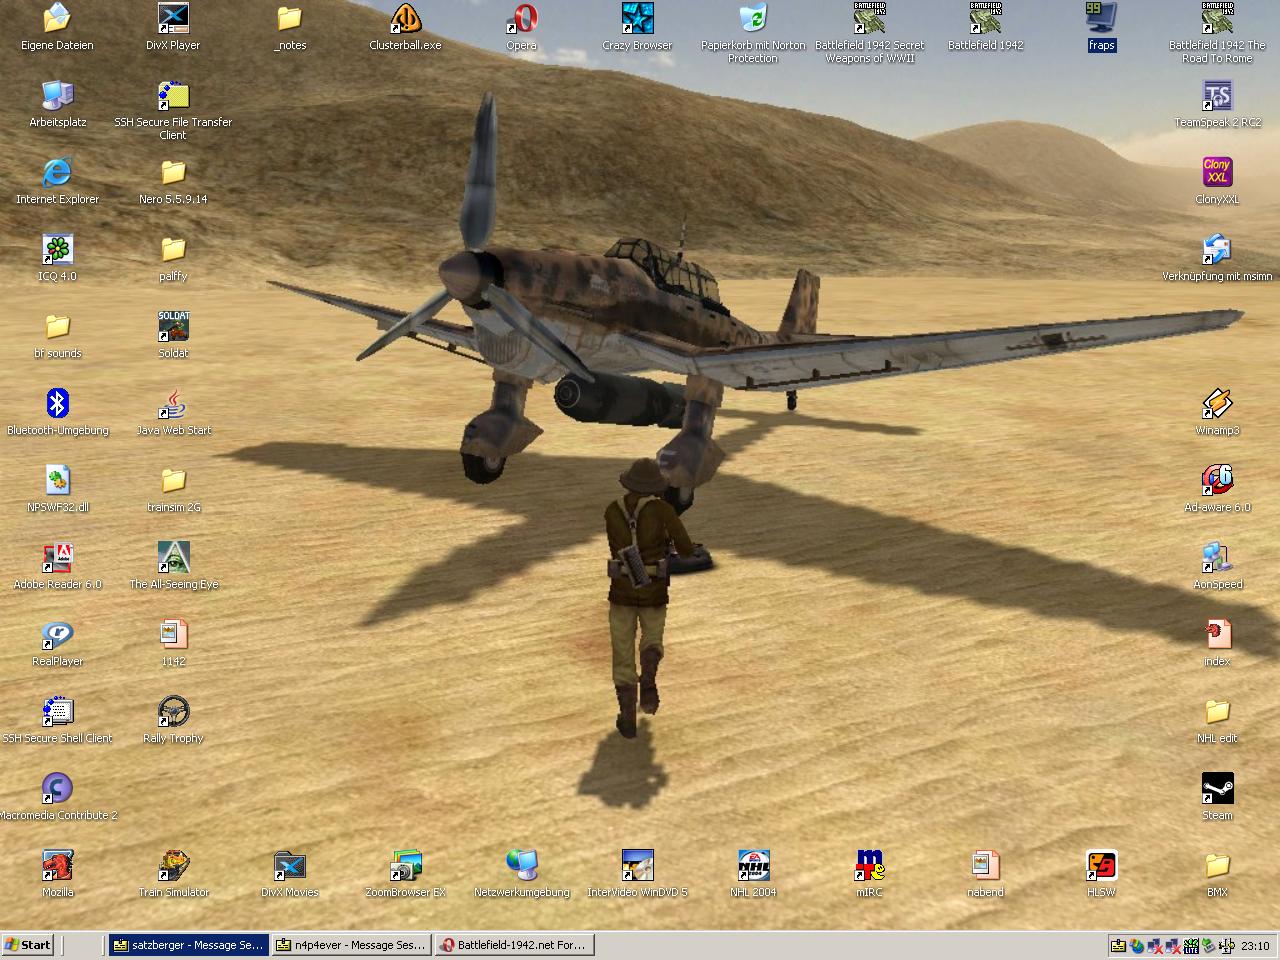This screenshot has height=960, width=1280.
Task: Open TeamSpeak 2 RC2 shortcut
Action: coord(1217,104)
